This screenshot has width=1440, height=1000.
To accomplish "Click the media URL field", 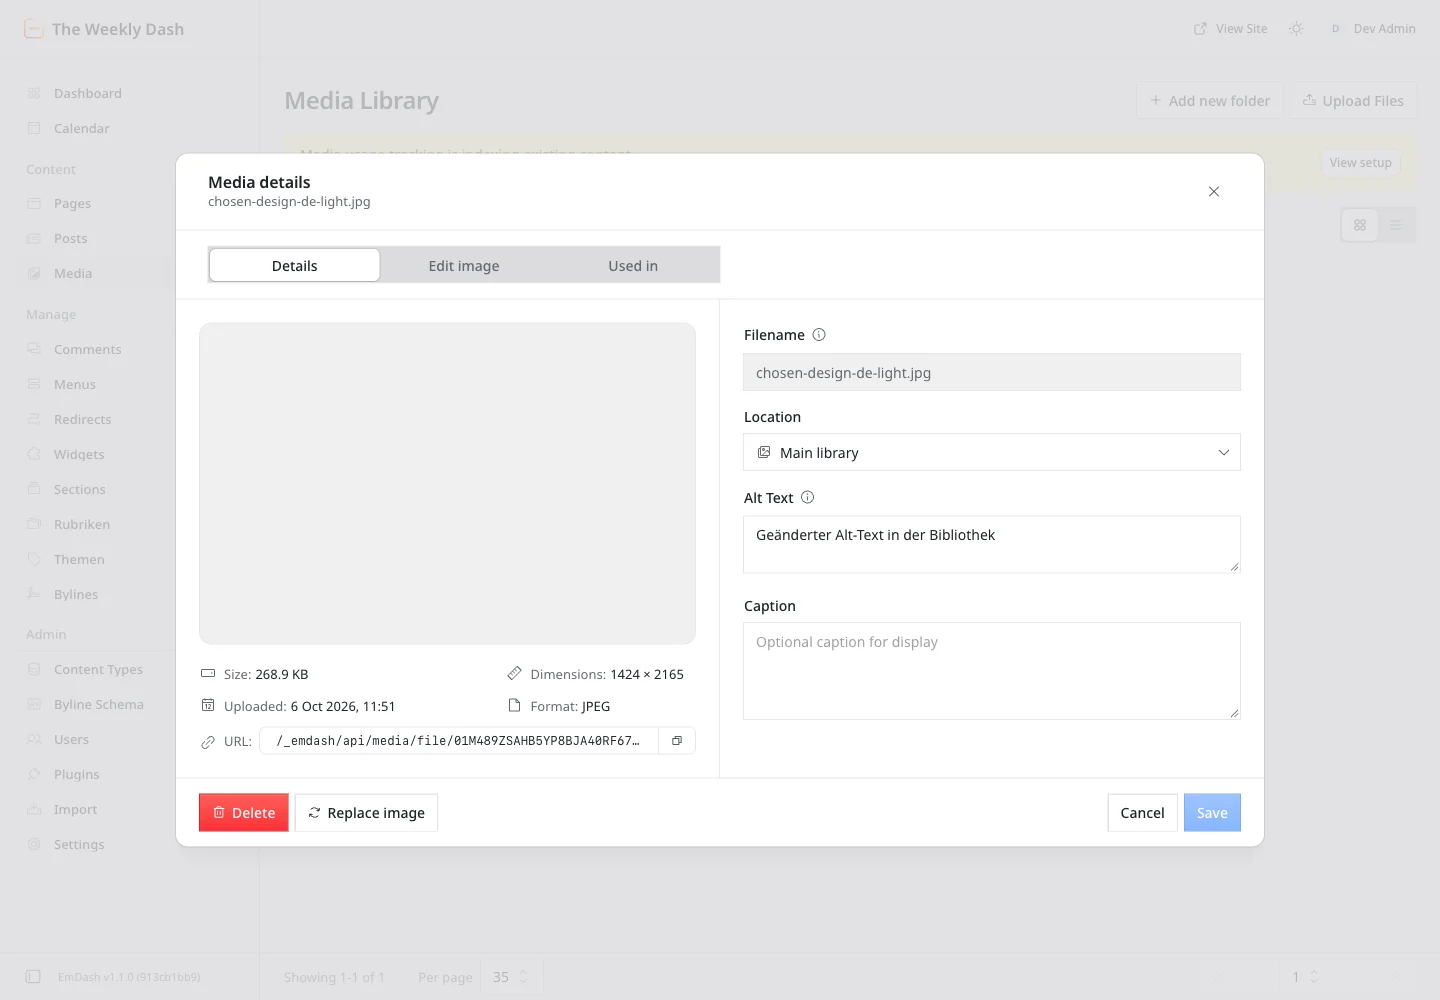I will point(459,741).
